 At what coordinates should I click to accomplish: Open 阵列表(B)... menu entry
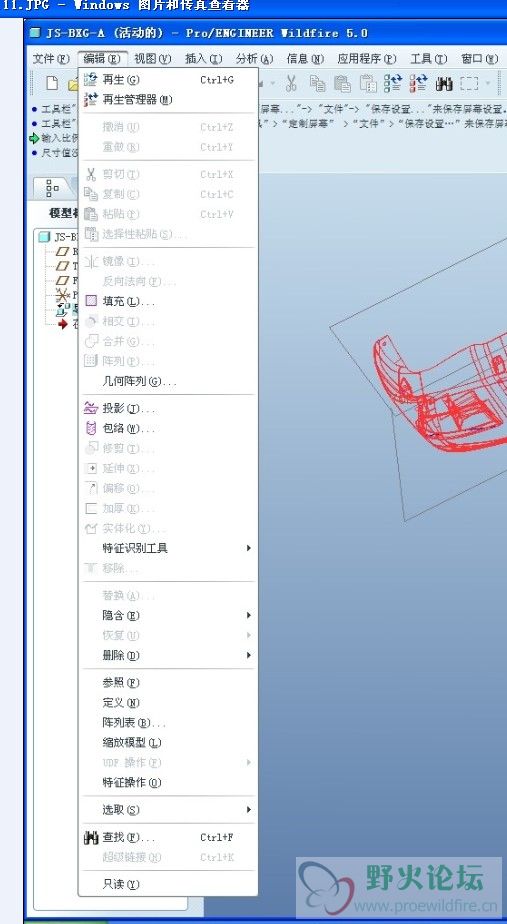tap(169, 722)
